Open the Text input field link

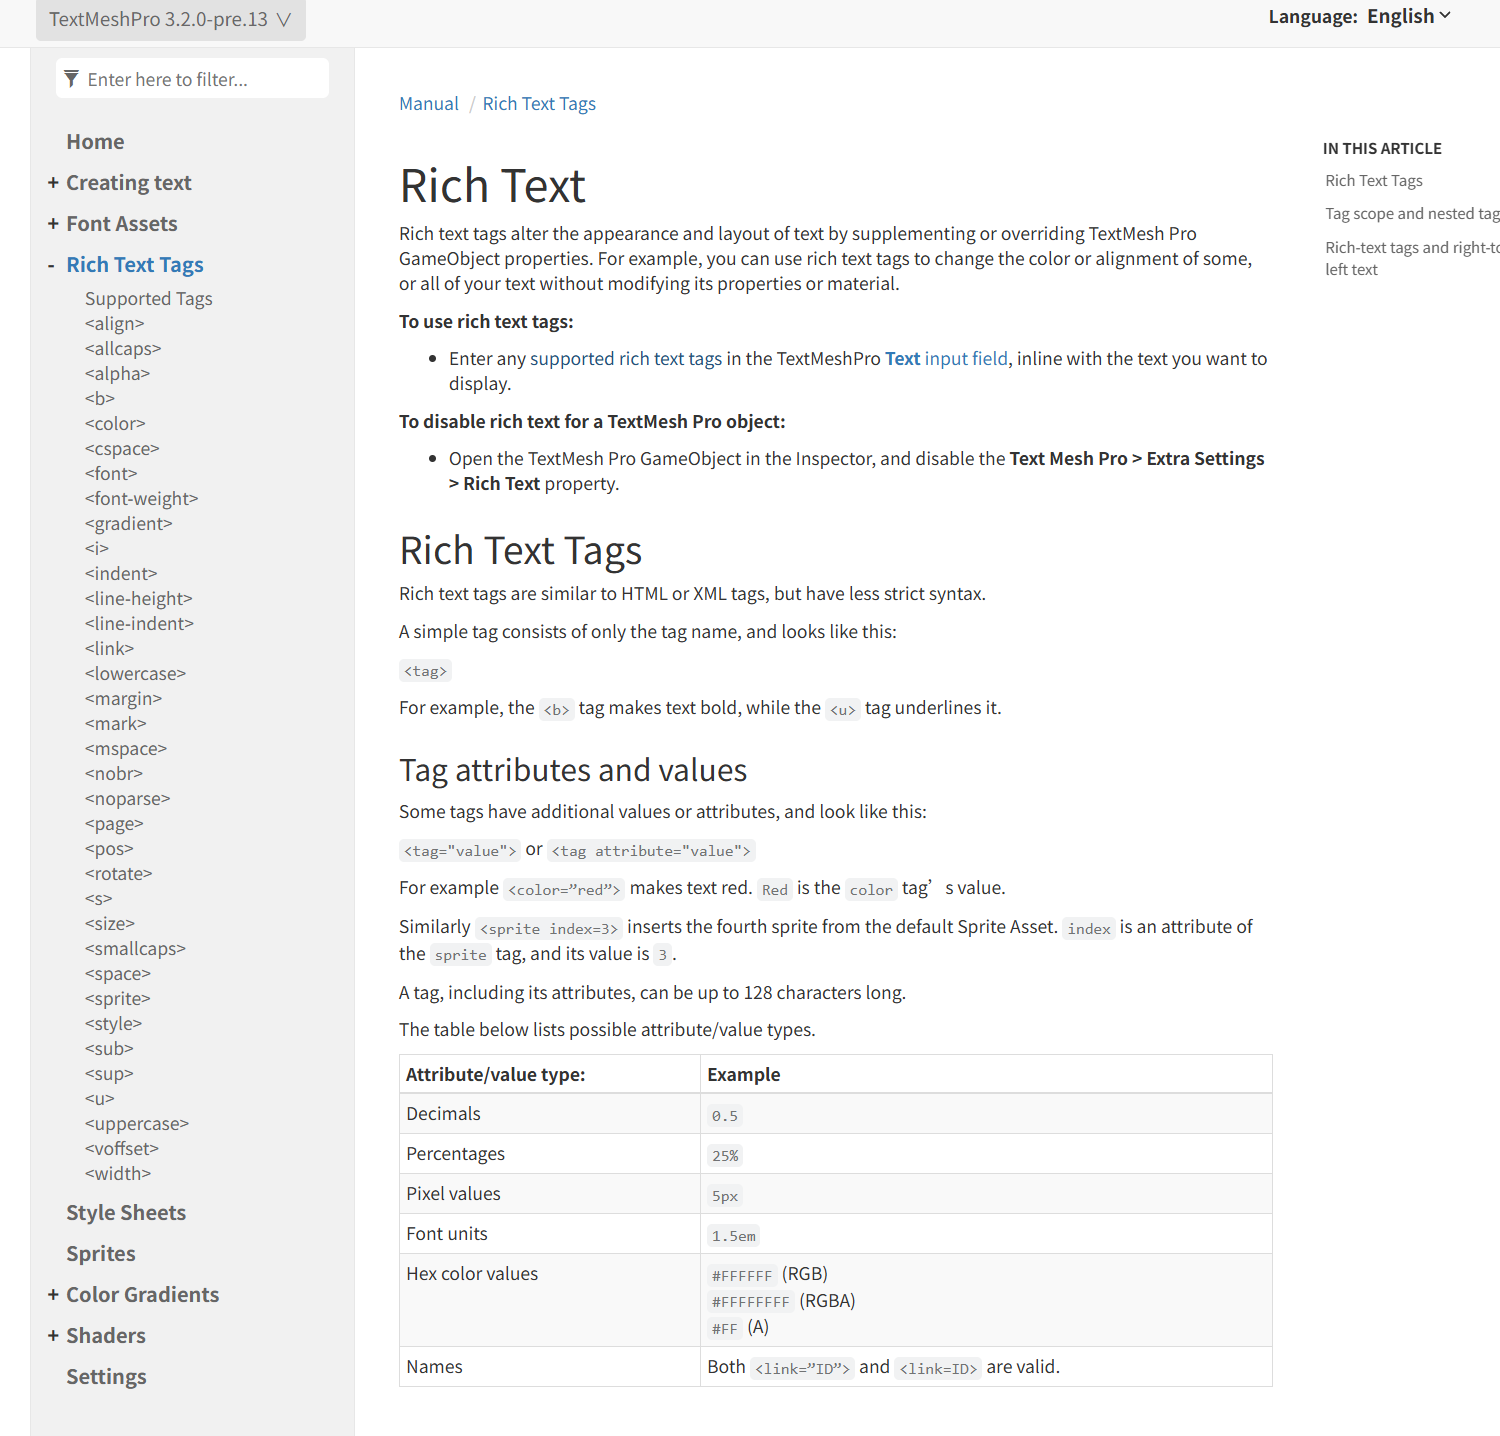click(946, 359)
